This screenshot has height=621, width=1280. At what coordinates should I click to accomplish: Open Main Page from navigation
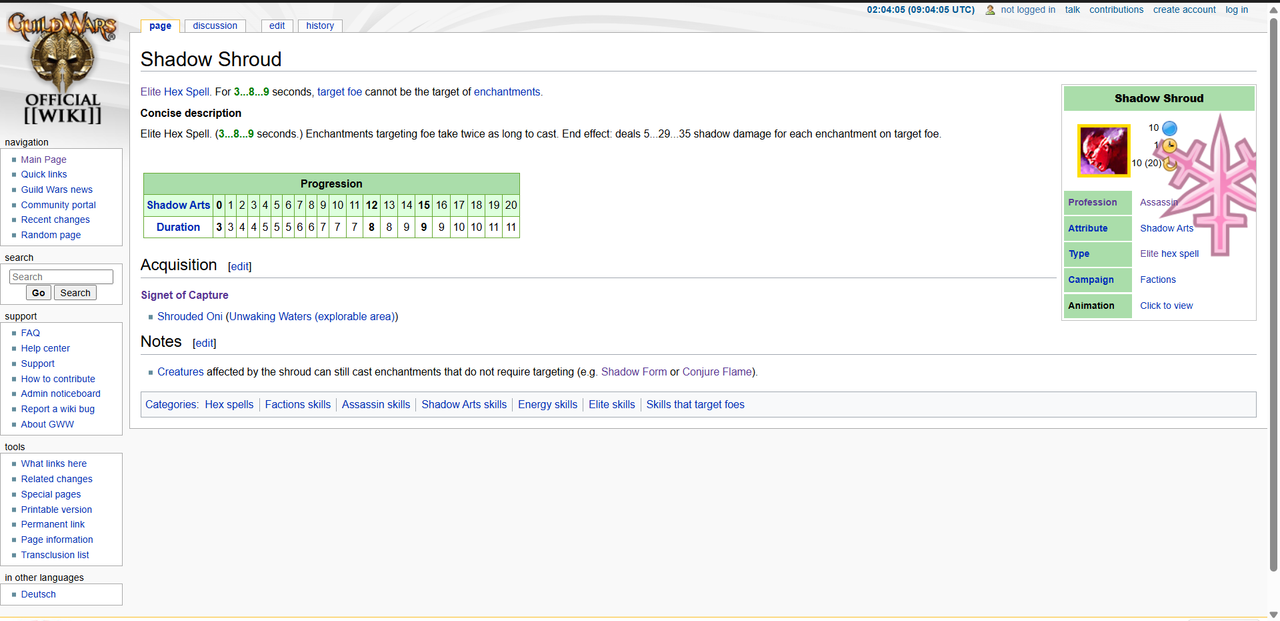click(44, 160)
